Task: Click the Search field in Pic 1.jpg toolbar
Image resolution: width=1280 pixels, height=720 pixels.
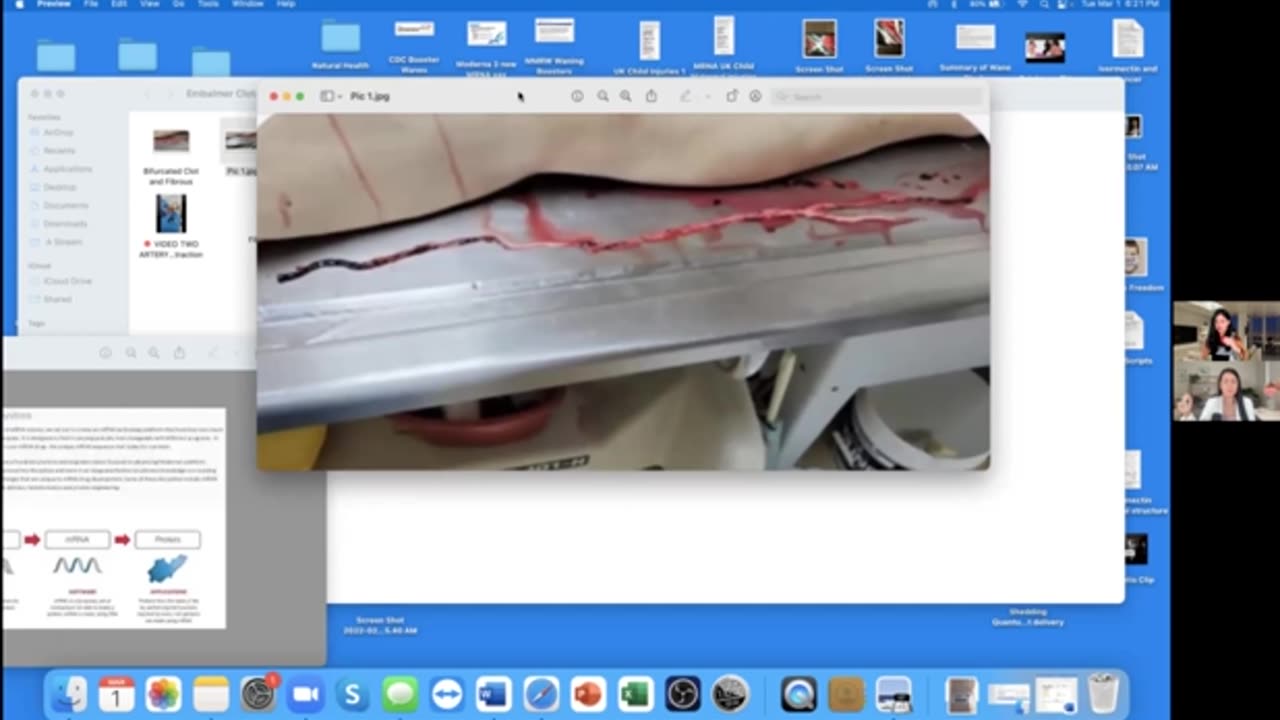Action: point(876,96)
